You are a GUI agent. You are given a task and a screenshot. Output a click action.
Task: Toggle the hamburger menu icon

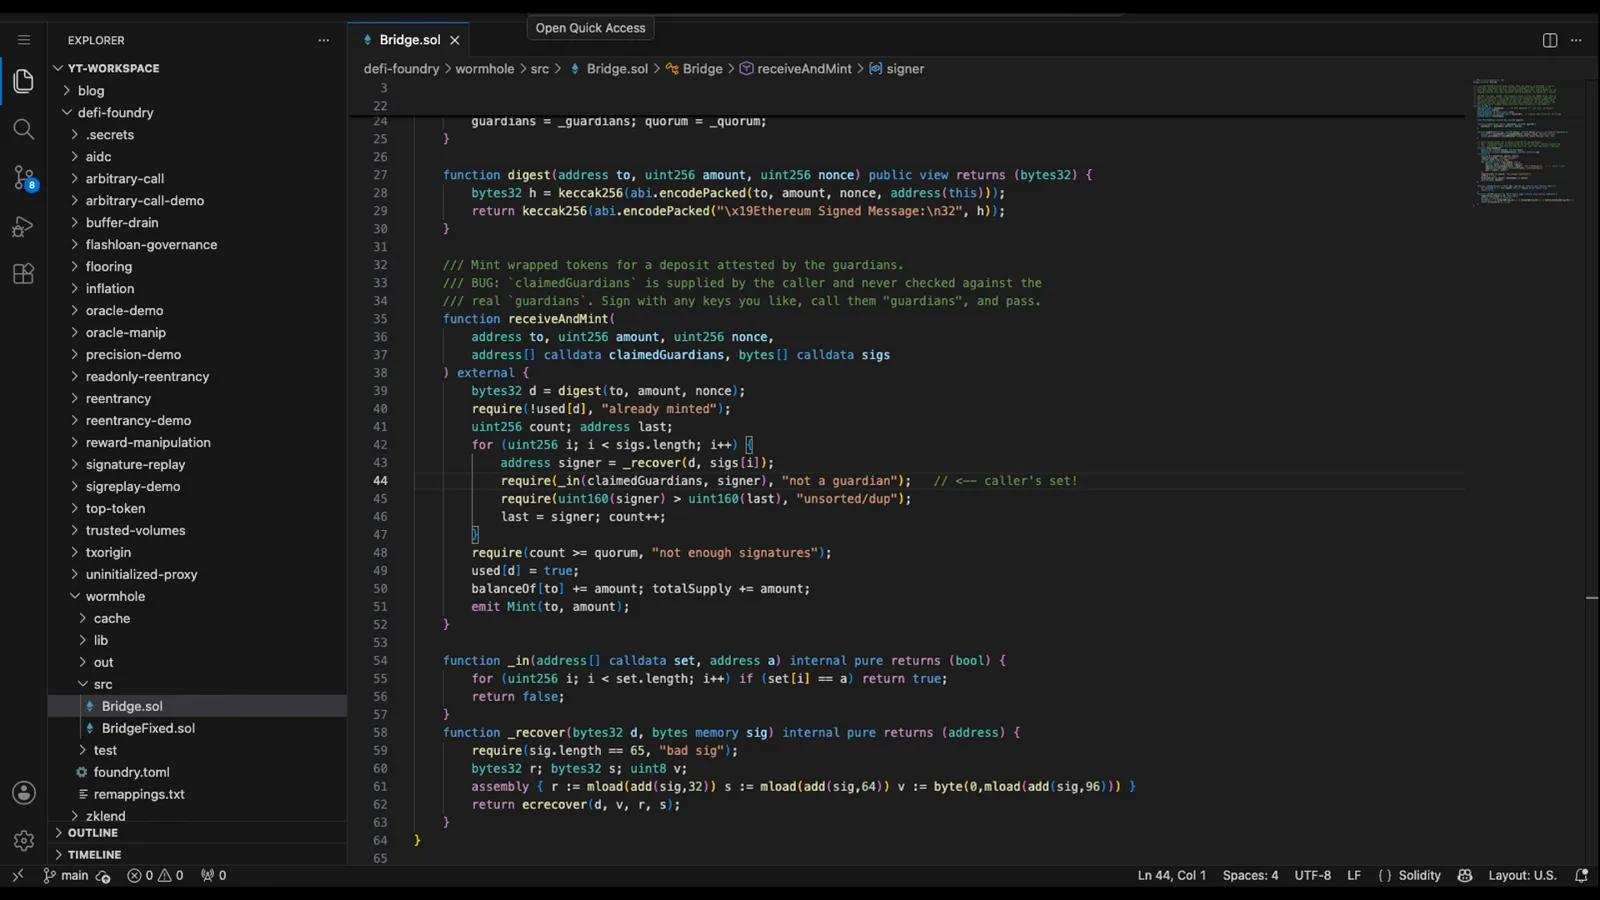(x=23, y=40)
